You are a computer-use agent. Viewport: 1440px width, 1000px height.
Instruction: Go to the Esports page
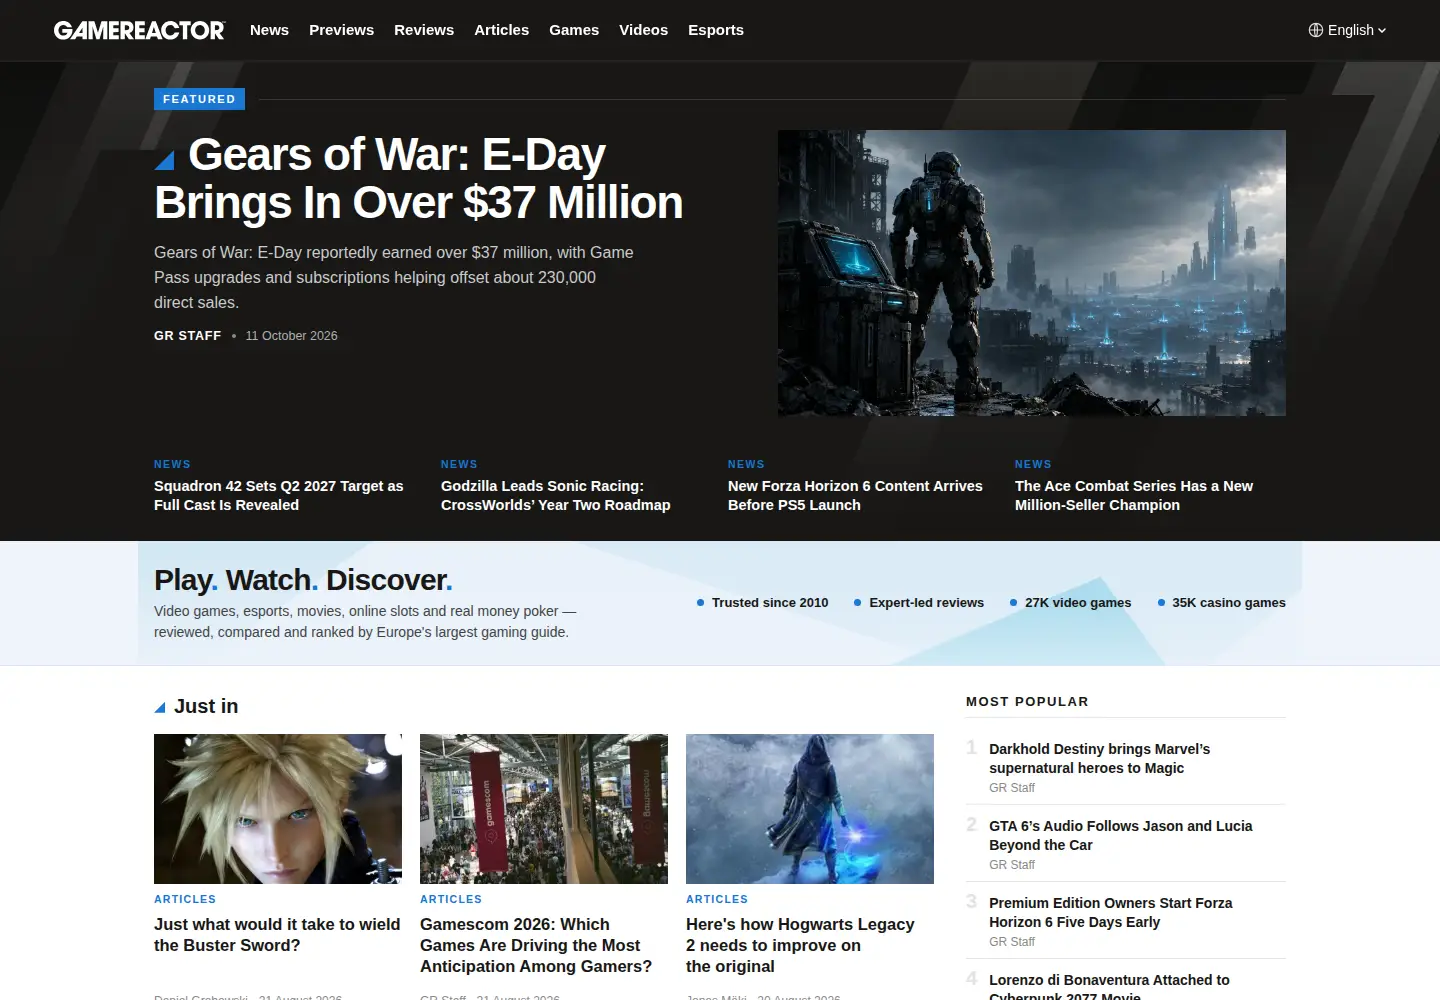point(716,30)
